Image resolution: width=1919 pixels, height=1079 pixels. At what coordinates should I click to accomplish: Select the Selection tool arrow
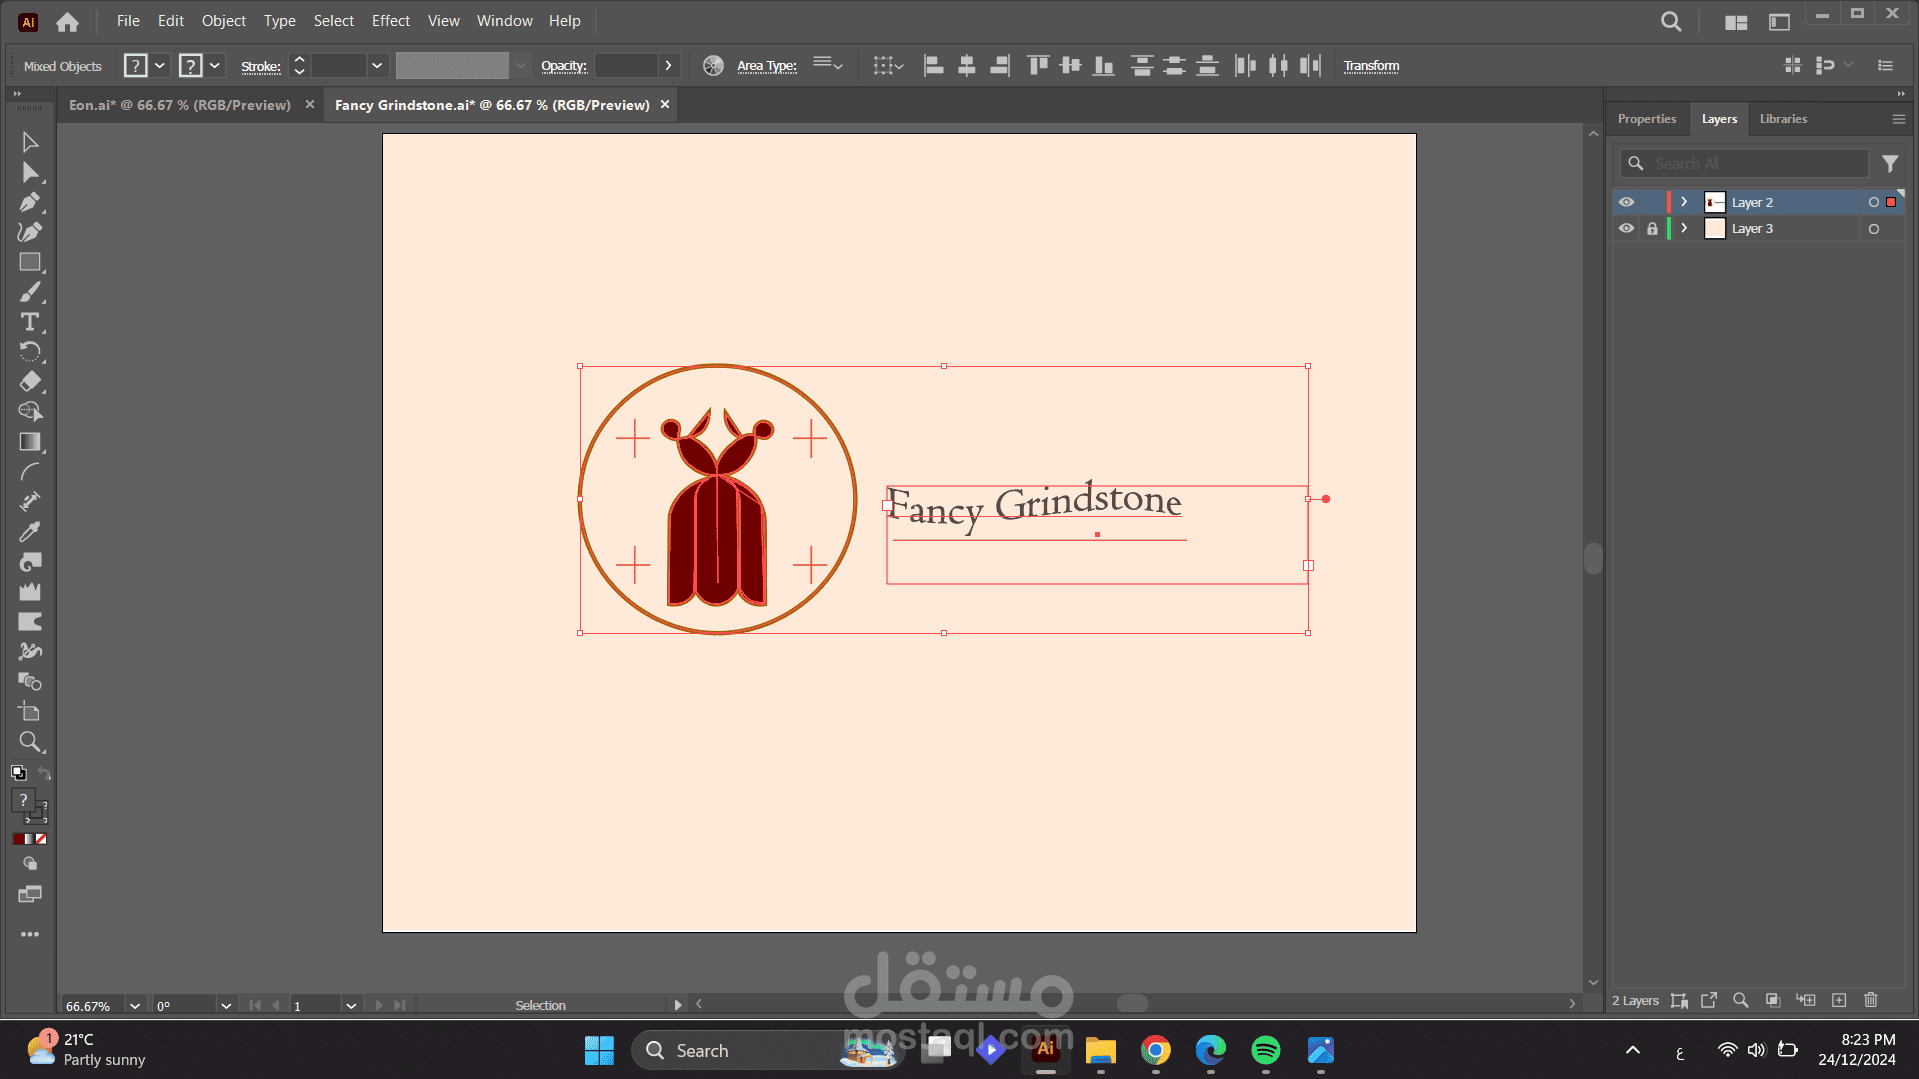[30, 142]
